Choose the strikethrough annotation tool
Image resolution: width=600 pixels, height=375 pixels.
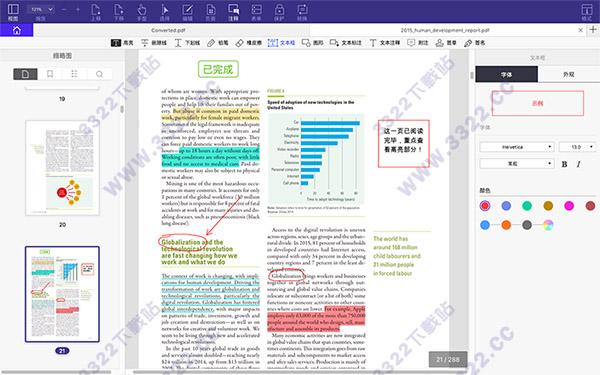pyautogui.click(x=154, y=43)
